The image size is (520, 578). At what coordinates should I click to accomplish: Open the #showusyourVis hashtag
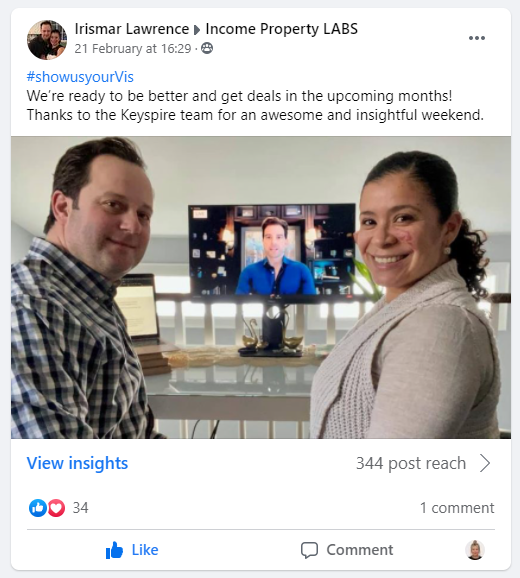point(80,77)
